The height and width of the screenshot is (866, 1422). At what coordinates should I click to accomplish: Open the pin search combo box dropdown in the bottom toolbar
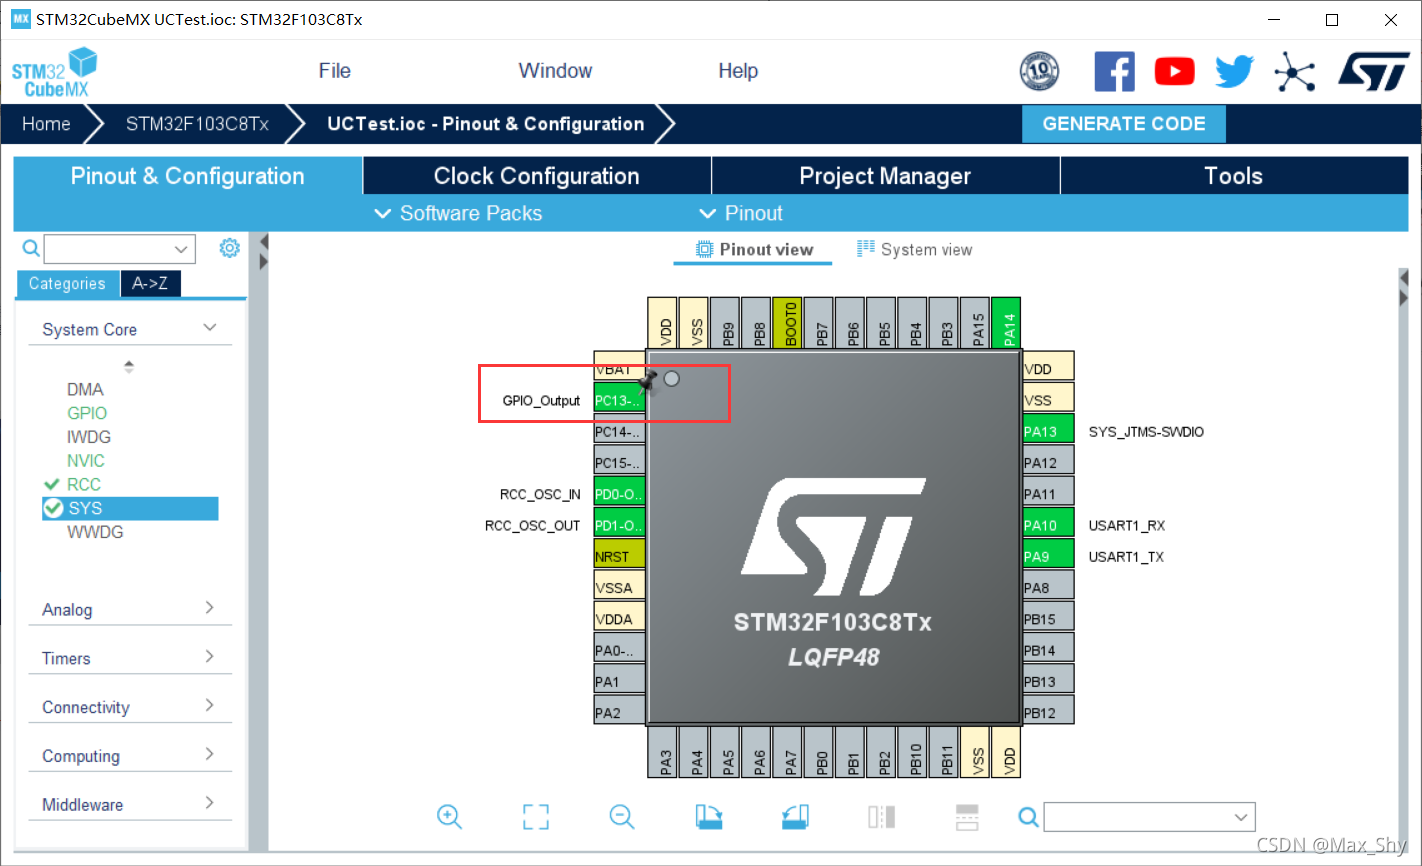[x=1241, y=817]
